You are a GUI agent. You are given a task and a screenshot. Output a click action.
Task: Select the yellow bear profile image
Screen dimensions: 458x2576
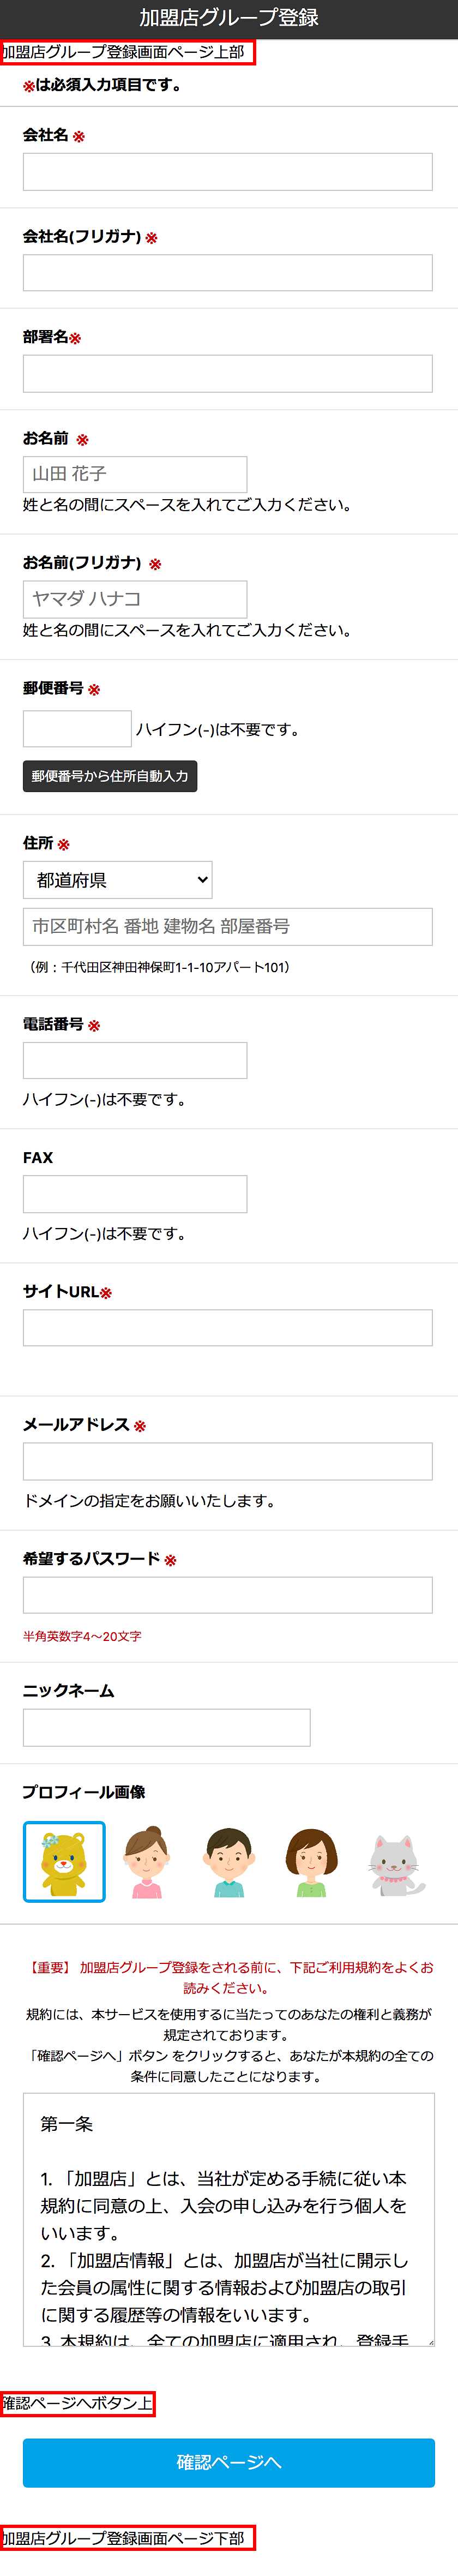point(64,1861)
